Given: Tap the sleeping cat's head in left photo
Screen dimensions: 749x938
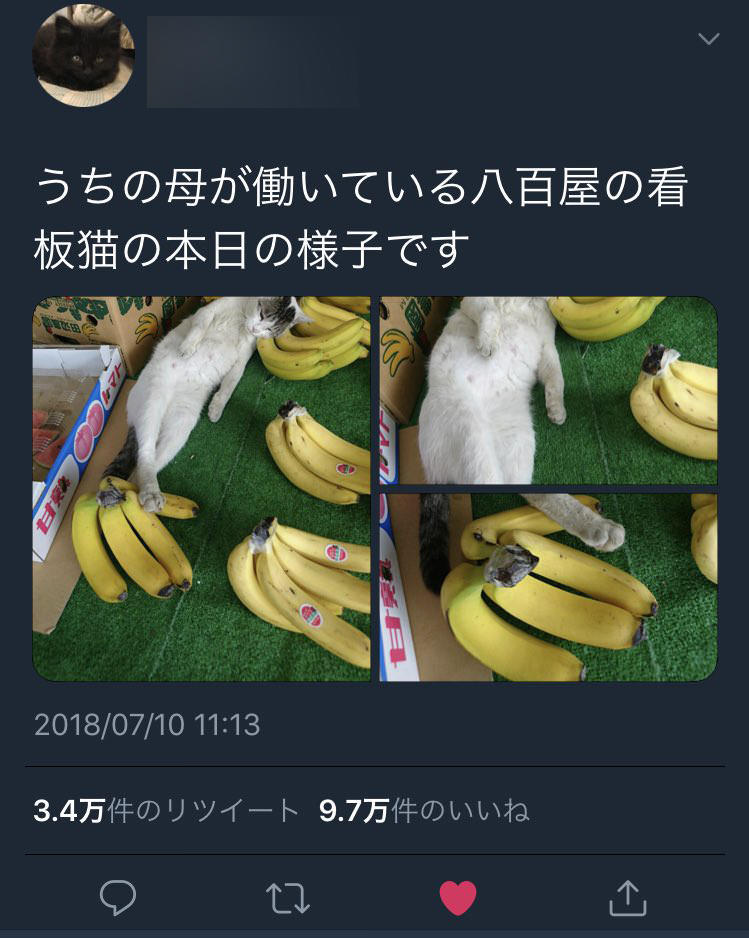Looking at the screenshot, I should (276, 316).
